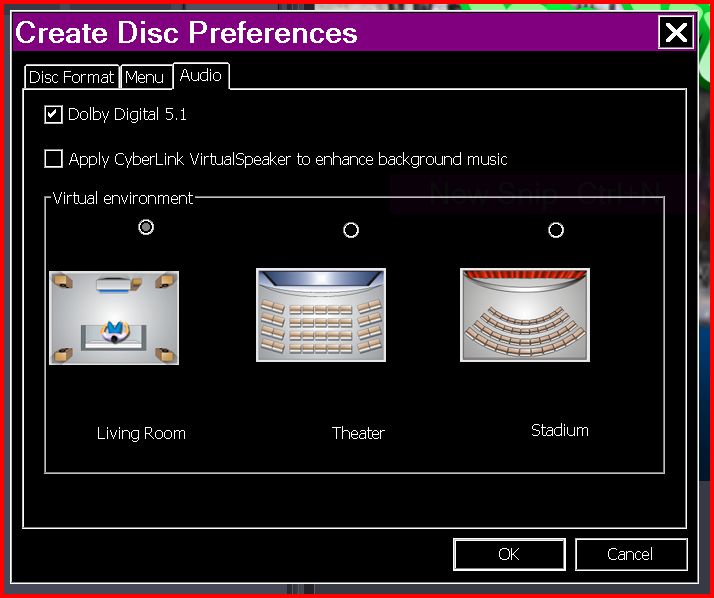The height and width of the screenshot is (598, 714).
Task: Pick the Stadium radio button
Action: 556,230
